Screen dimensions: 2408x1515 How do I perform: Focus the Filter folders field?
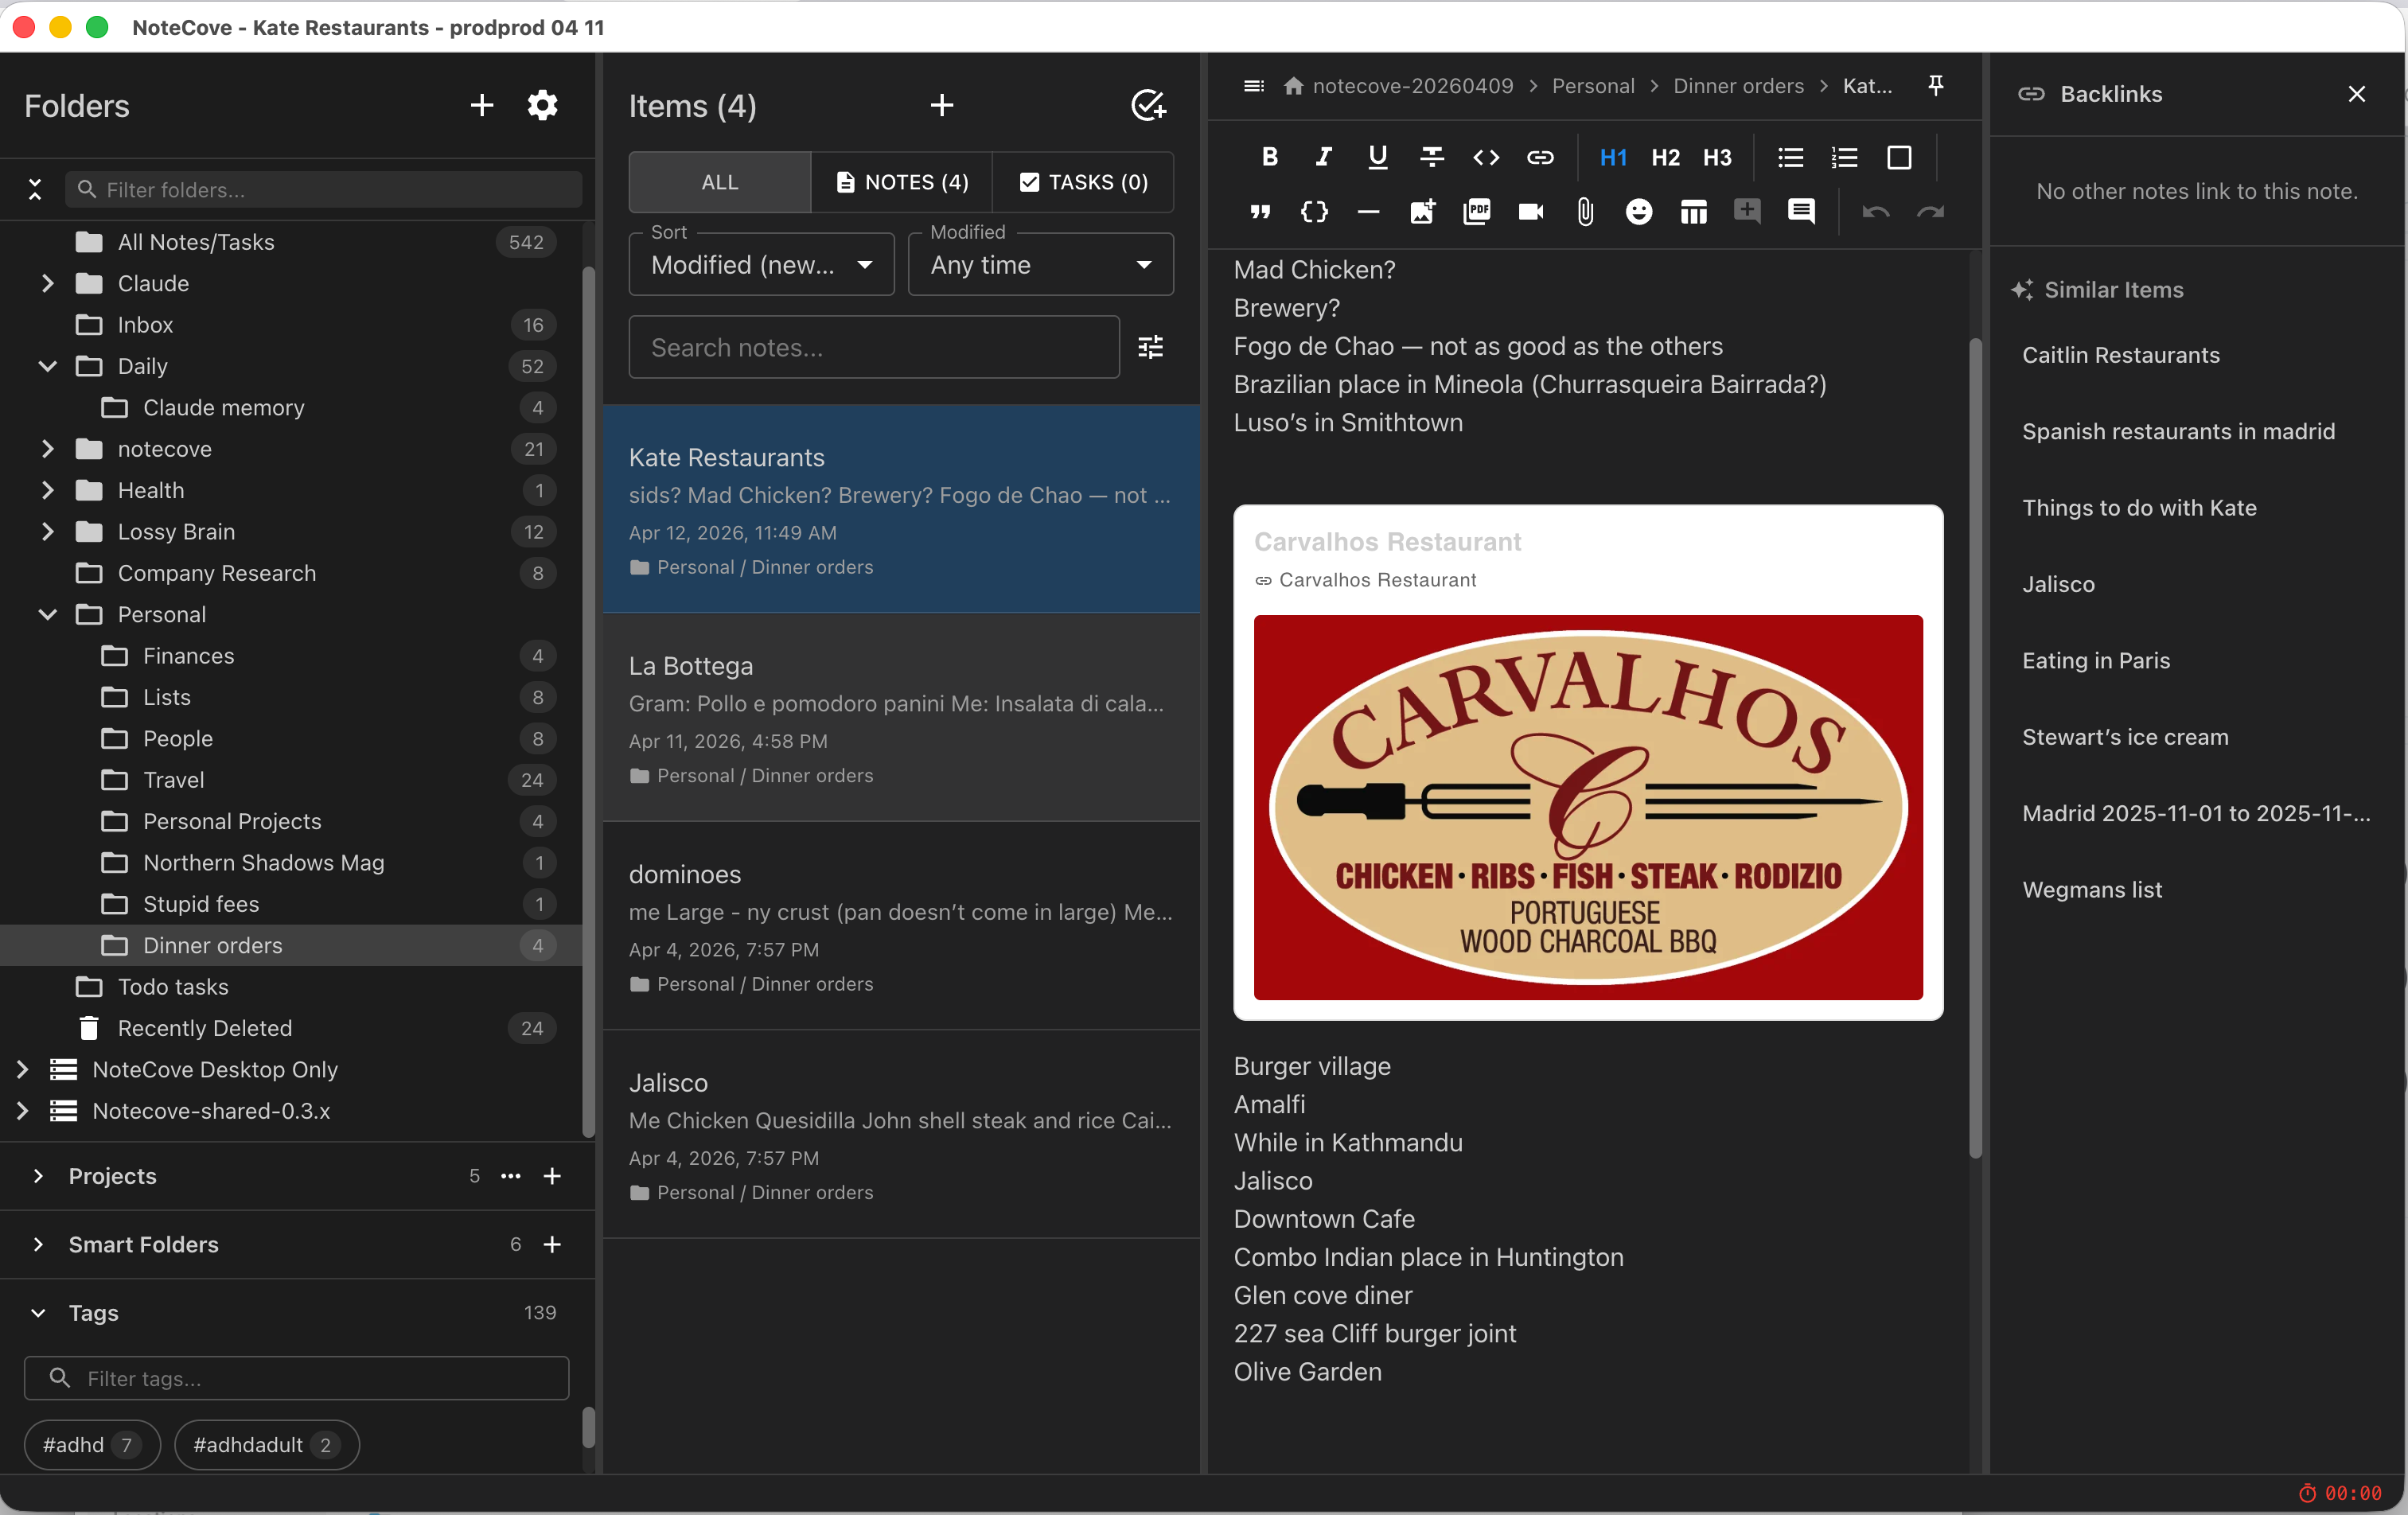(x=324, y=189)
